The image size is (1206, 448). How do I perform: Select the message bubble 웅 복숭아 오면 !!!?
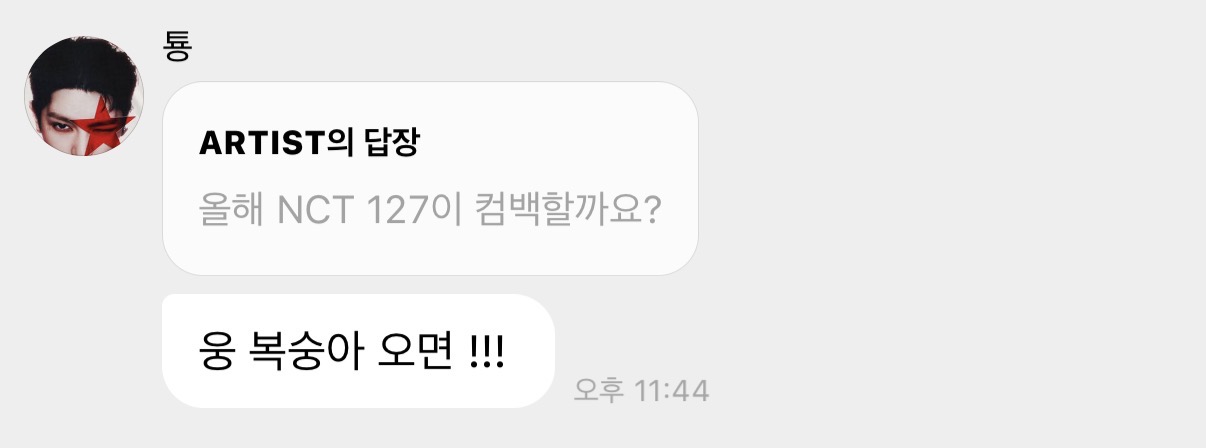pos(358,351)
